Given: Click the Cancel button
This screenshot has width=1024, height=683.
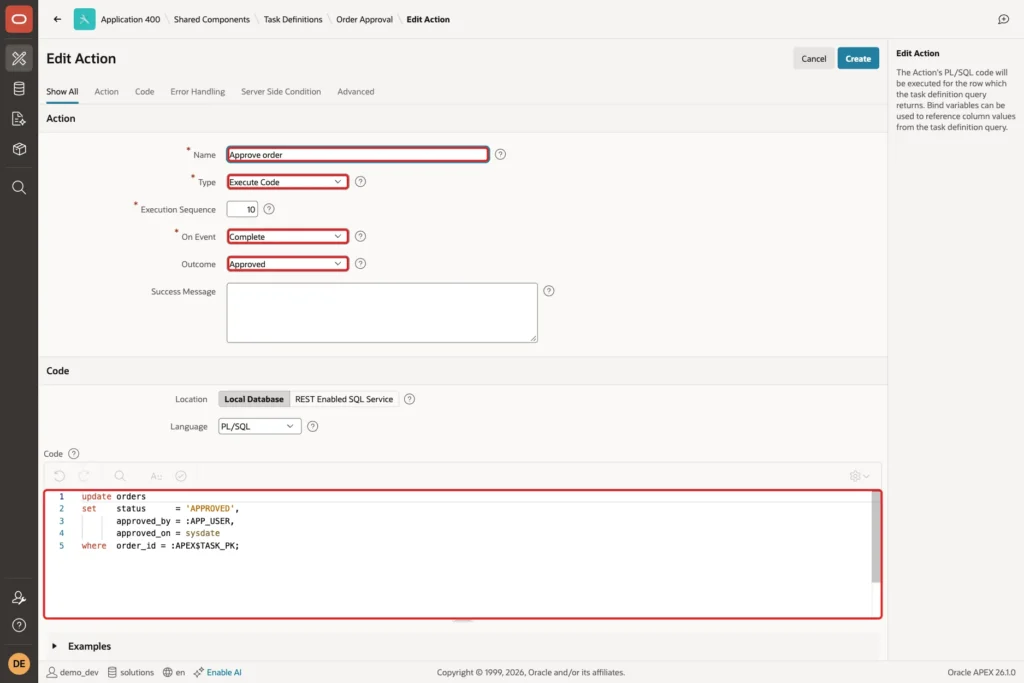Looking at the screenshot, I should (x=814, y=58).
